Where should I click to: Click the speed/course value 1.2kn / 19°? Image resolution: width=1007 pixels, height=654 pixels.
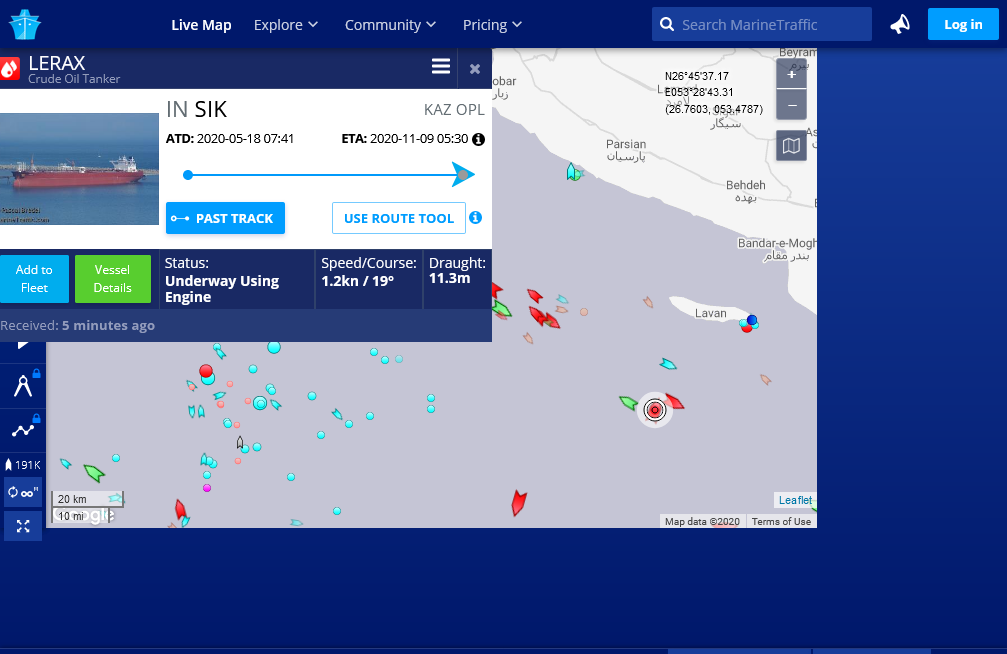(357, 281)
